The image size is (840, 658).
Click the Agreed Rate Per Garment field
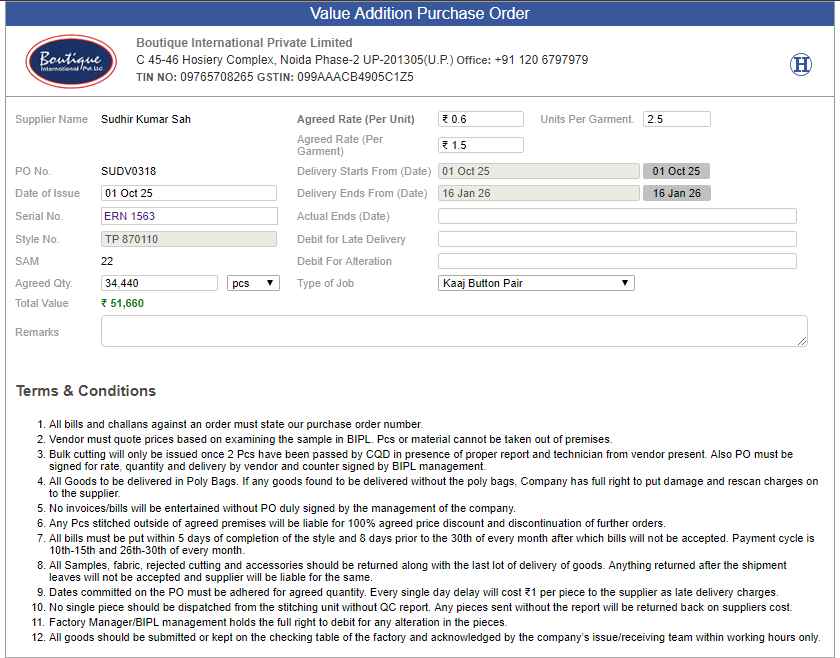pos(481,145)
